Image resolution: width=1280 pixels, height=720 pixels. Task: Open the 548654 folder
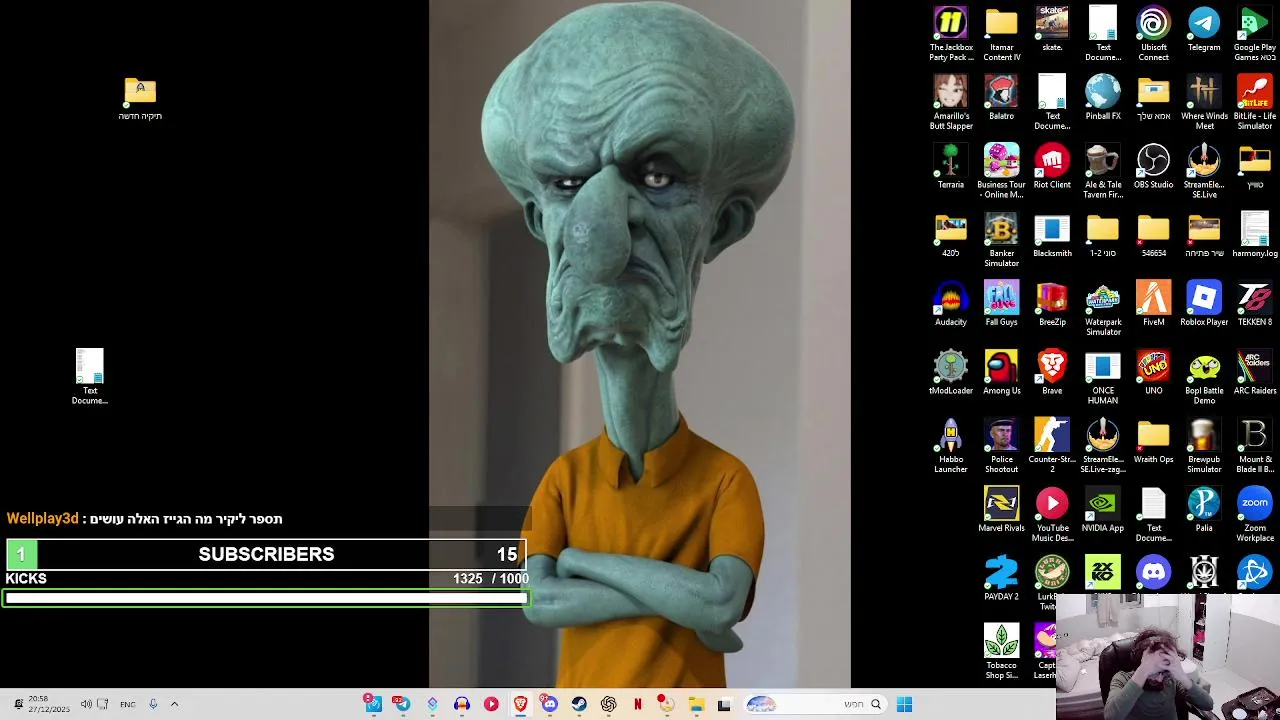[x=1153, y=236]
